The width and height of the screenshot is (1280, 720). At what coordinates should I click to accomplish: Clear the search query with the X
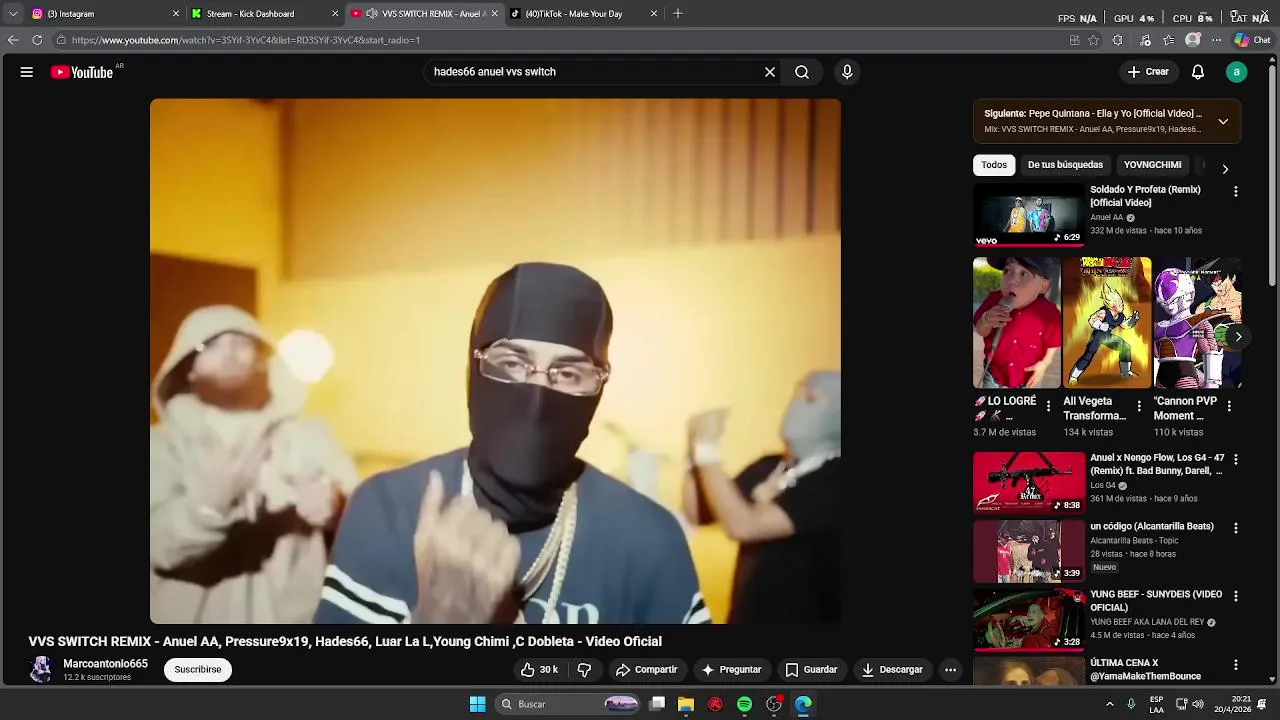770,72
